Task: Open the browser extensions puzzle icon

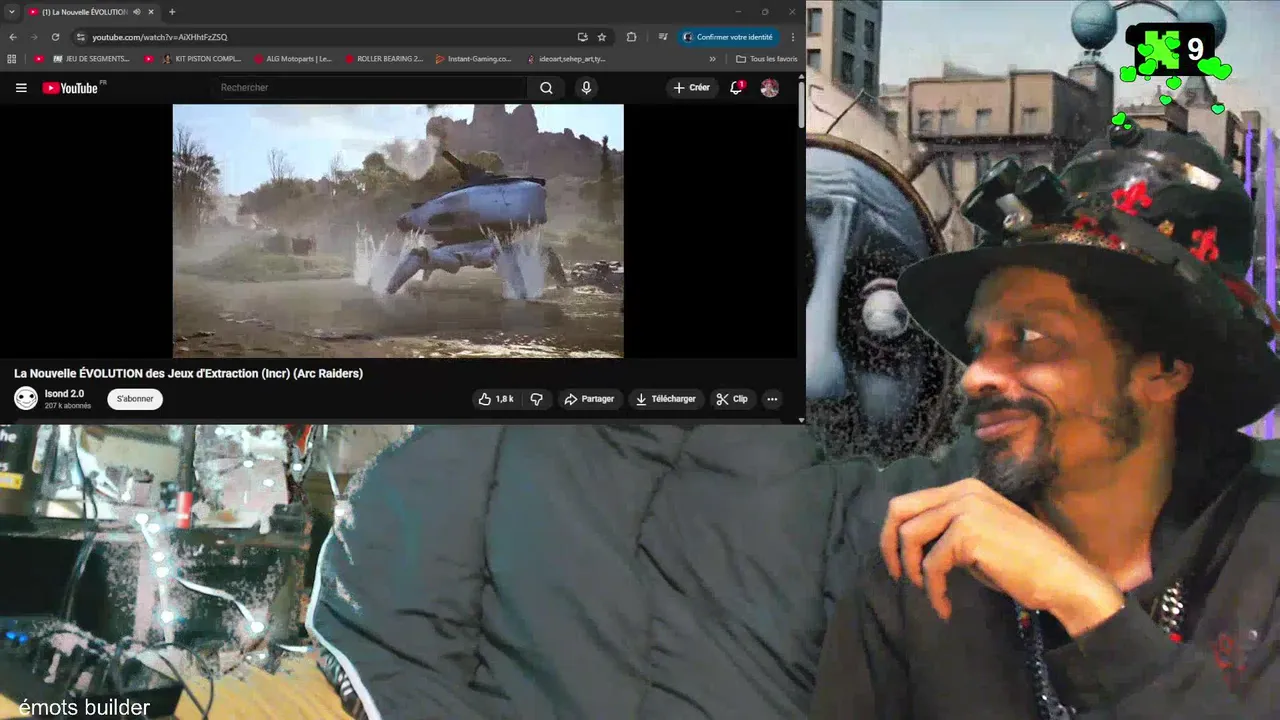Action: pyautogui.click(x=631, y=37)
